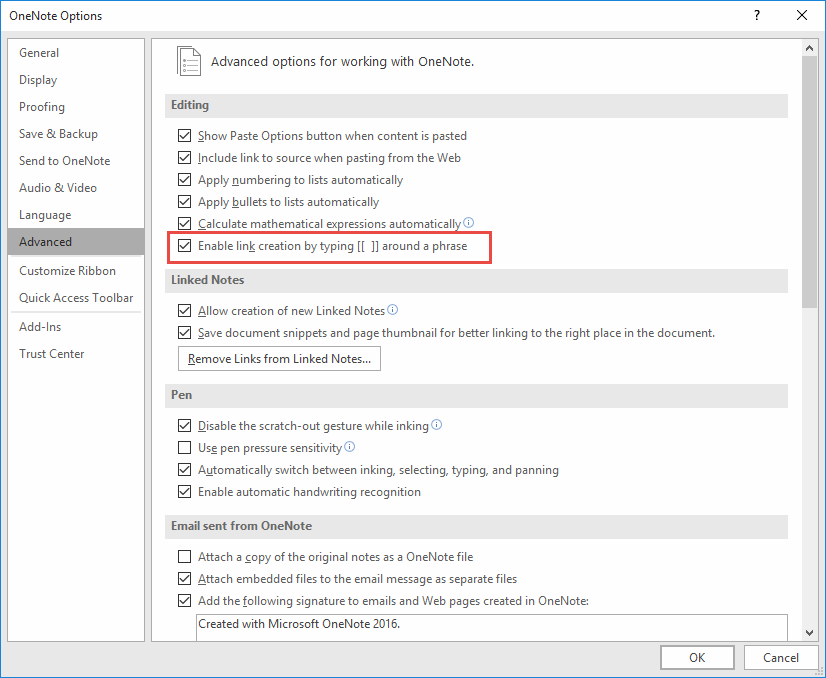826x678 pixels.
Task: Open the General options category
Action: [76, 53]
